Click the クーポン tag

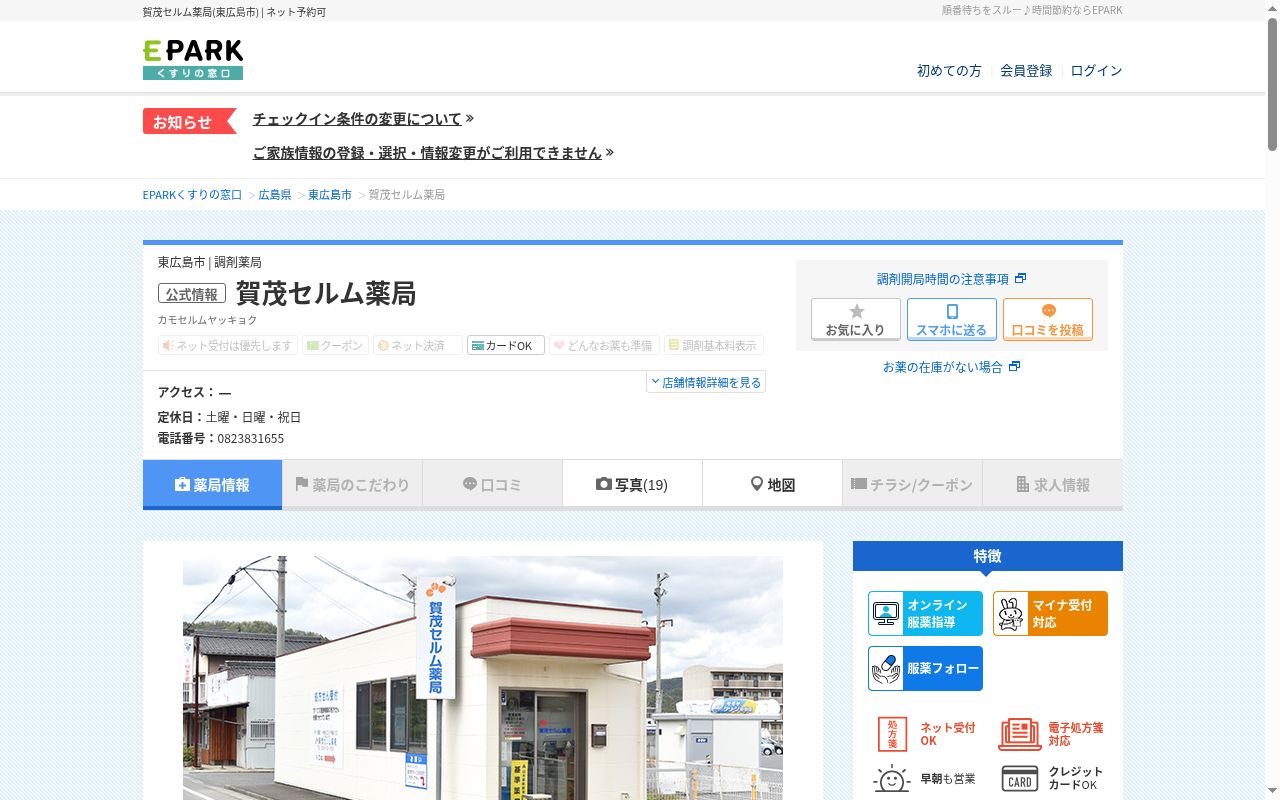coord(335,345)
